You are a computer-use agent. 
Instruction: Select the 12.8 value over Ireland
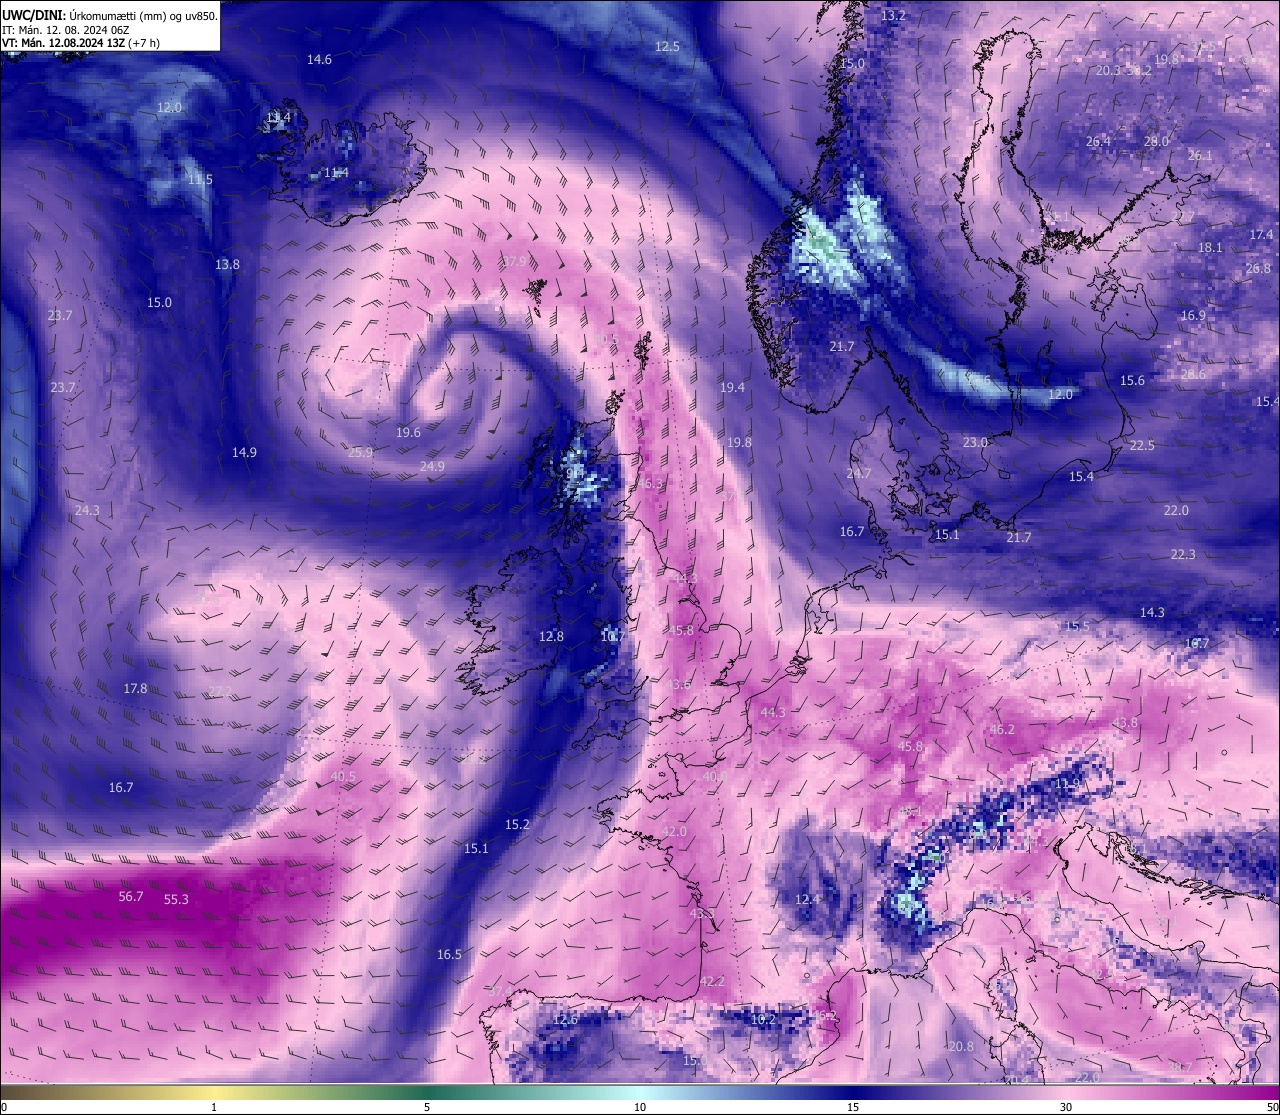551,637
